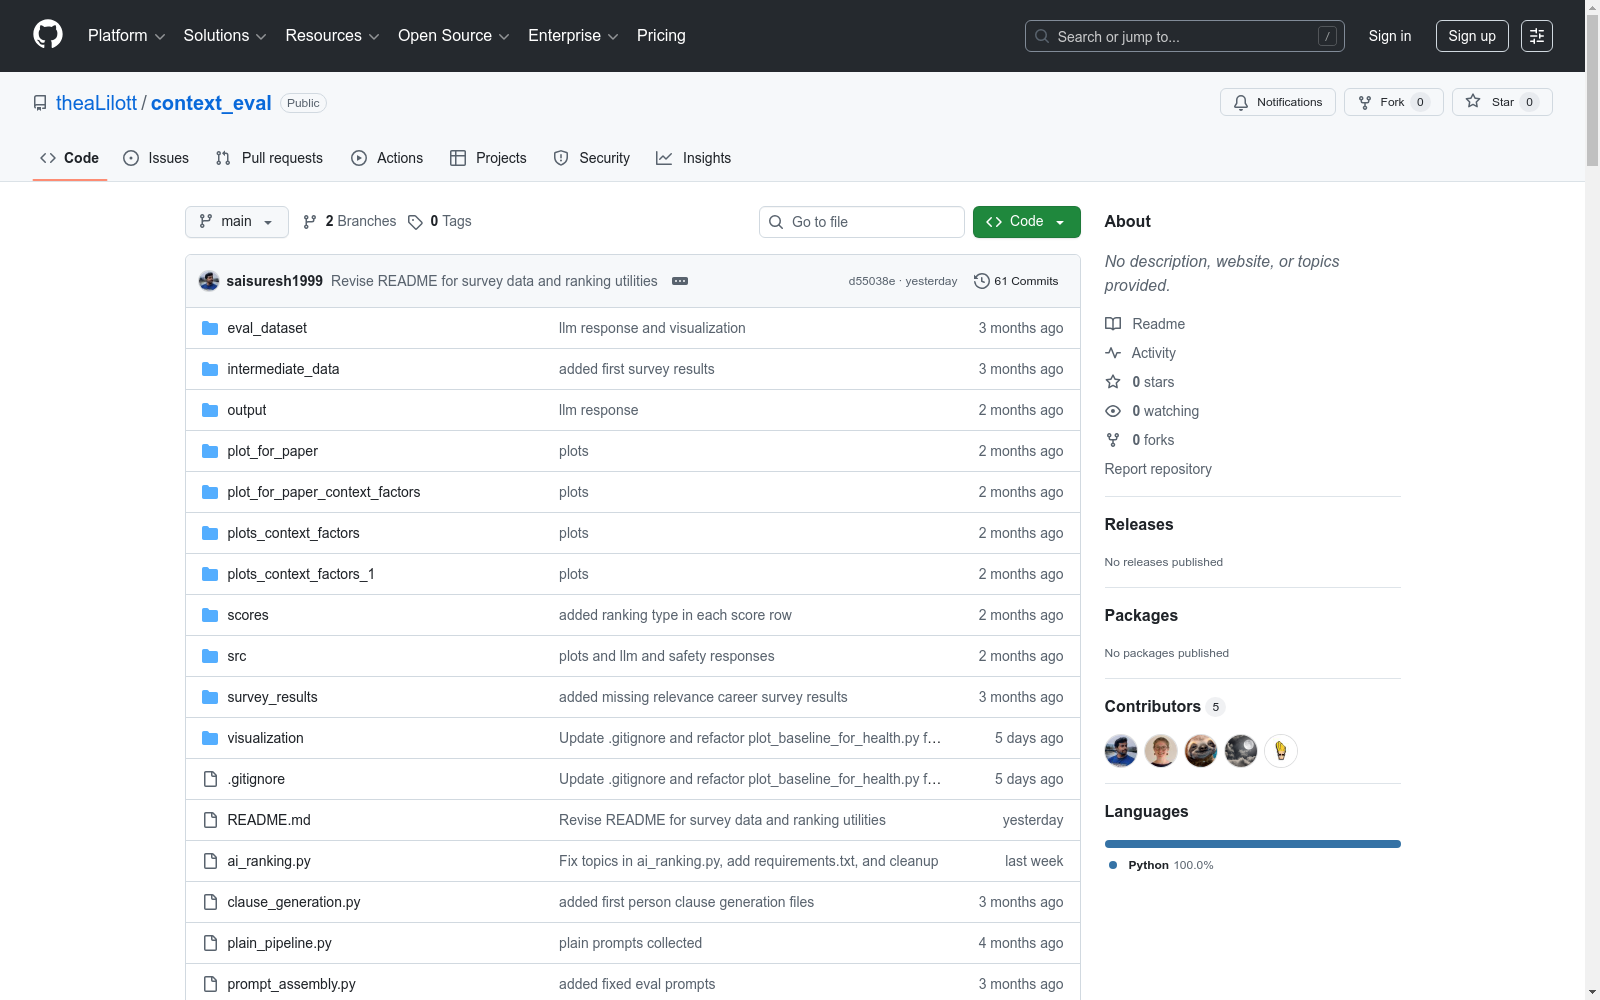View the 61 Commits history

click(x=1016, y=281)
